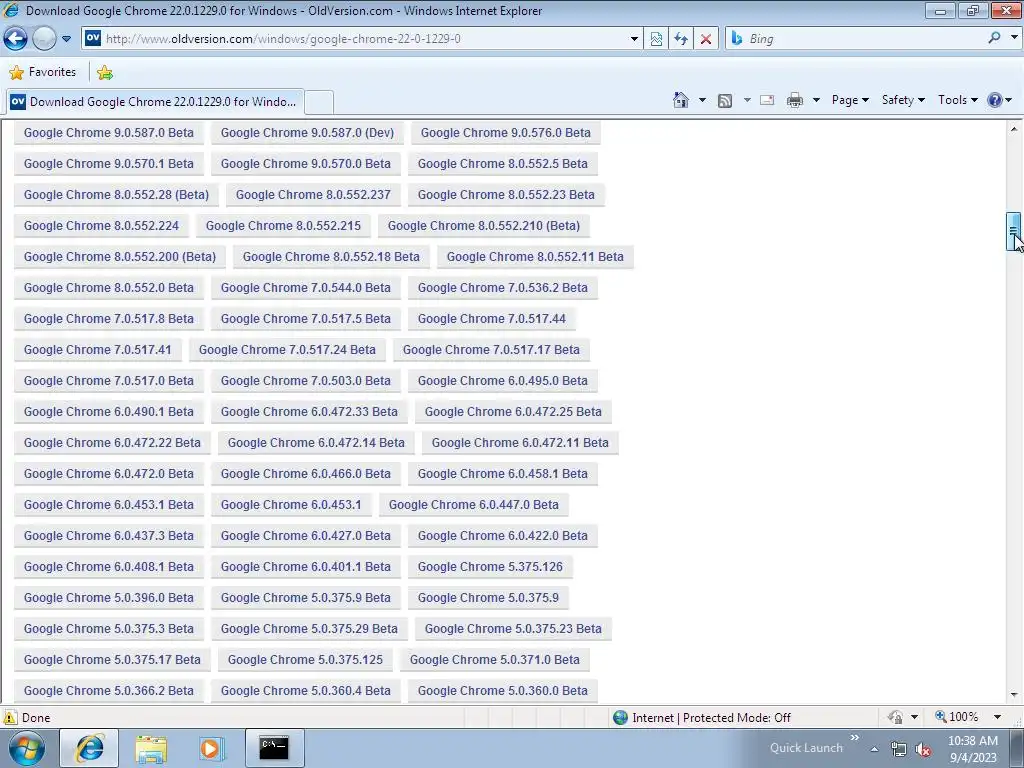The width and height of the screenshot is (1024, 768).
Task: Open Google Chrome 8.0.552.237 link
Action: click(x=313, y=195)
